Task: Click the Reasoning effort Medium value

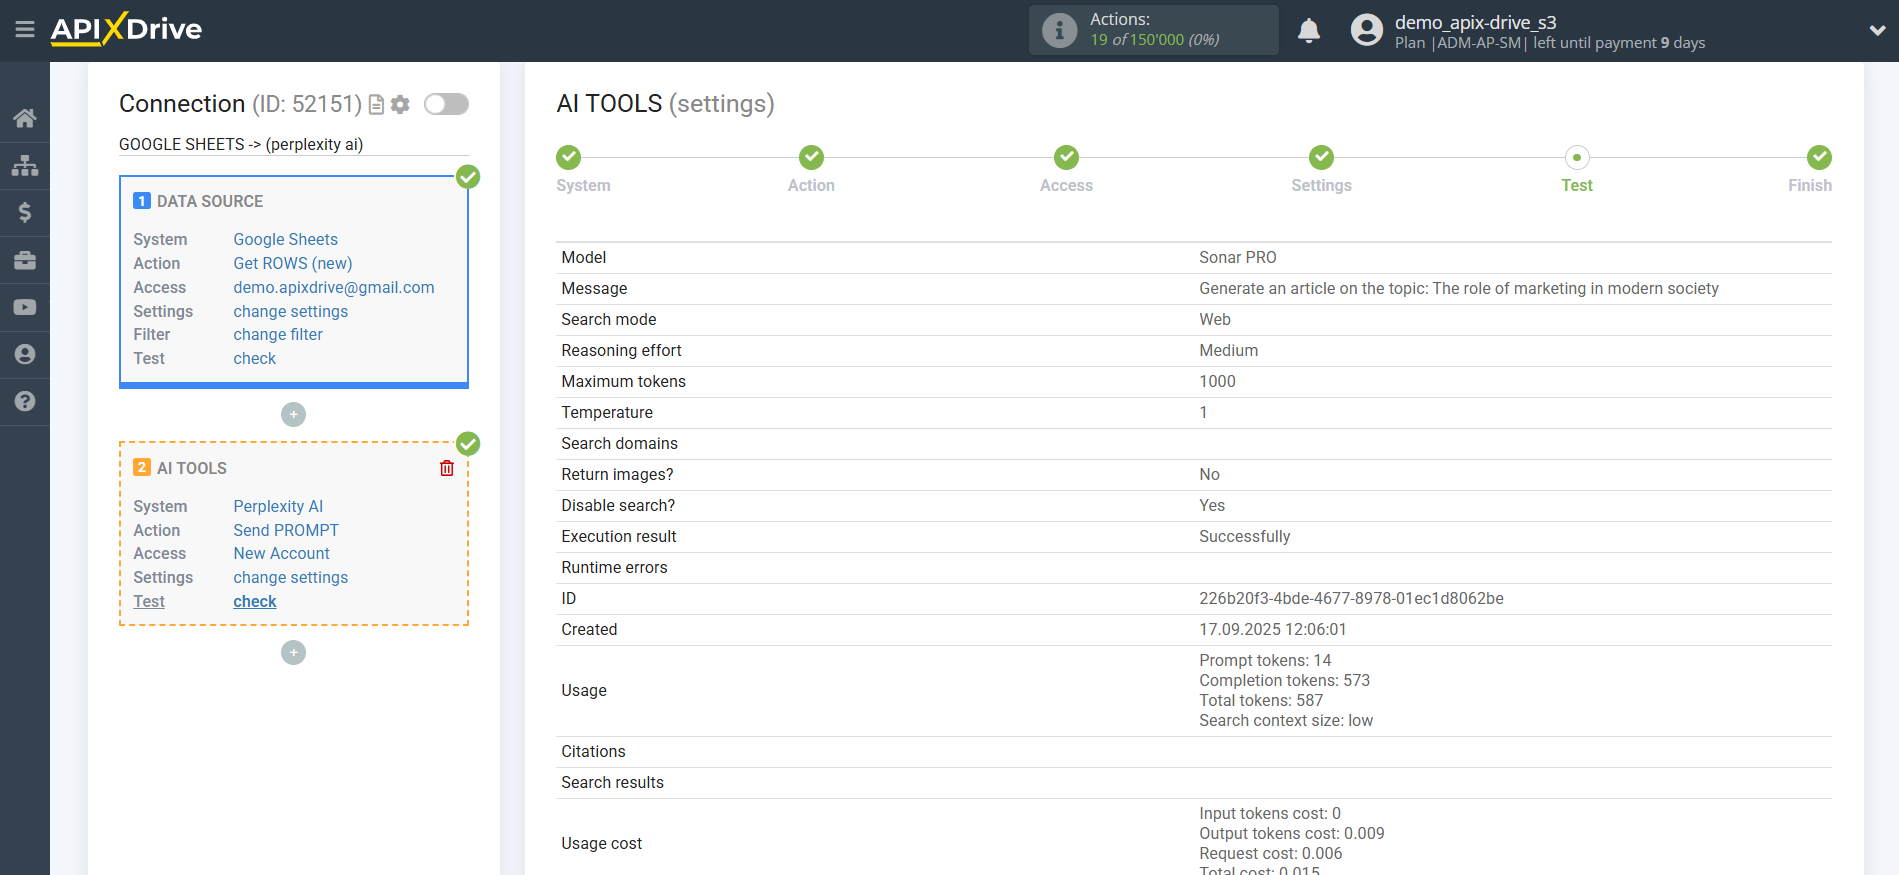Action: 1228,350
